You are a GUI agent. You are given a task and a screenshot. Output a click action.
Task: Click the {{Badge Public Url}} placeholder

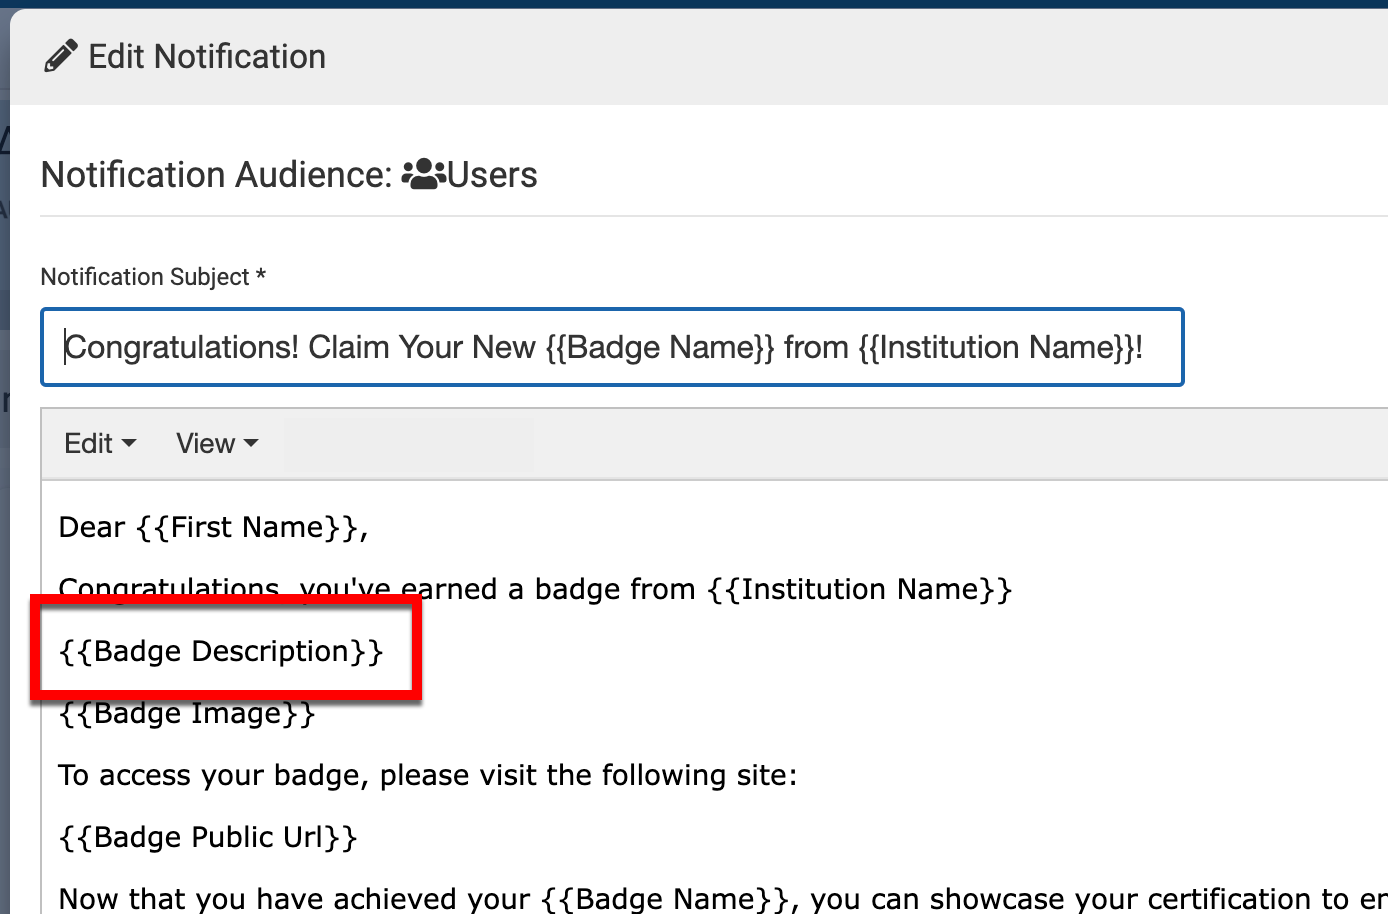[x=208, y=837]
